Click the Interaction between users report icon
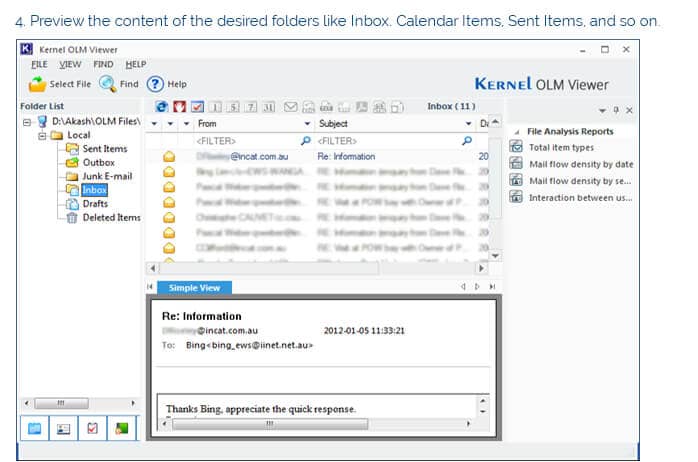This screenshot has width=698, height=462. [x=516, y=196]
